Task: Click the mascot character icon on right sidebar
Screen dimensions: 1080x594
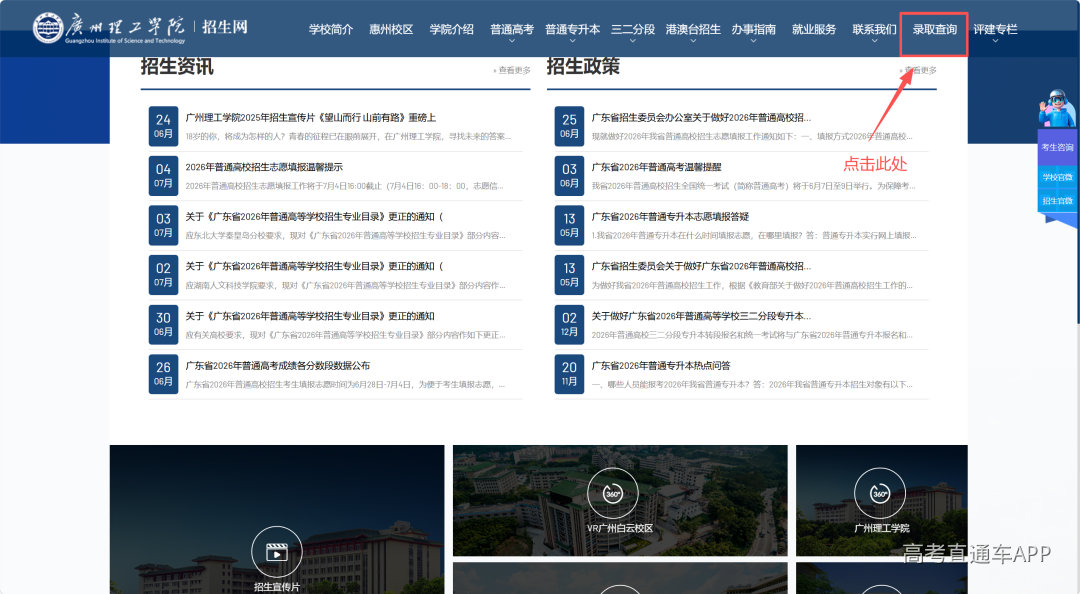Action: click(1057, 109)
